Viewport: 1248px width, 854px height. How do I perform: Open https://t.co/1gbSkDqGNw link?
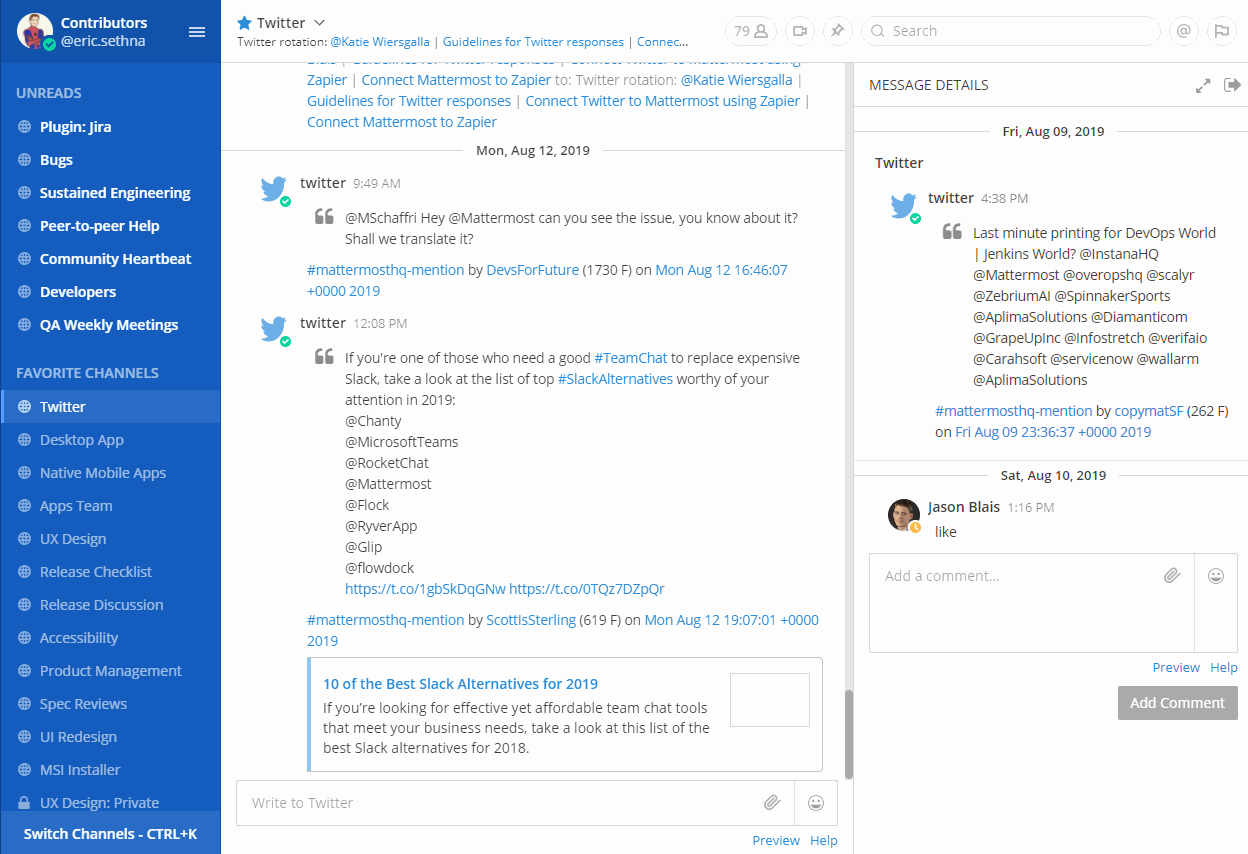(425, 589)
